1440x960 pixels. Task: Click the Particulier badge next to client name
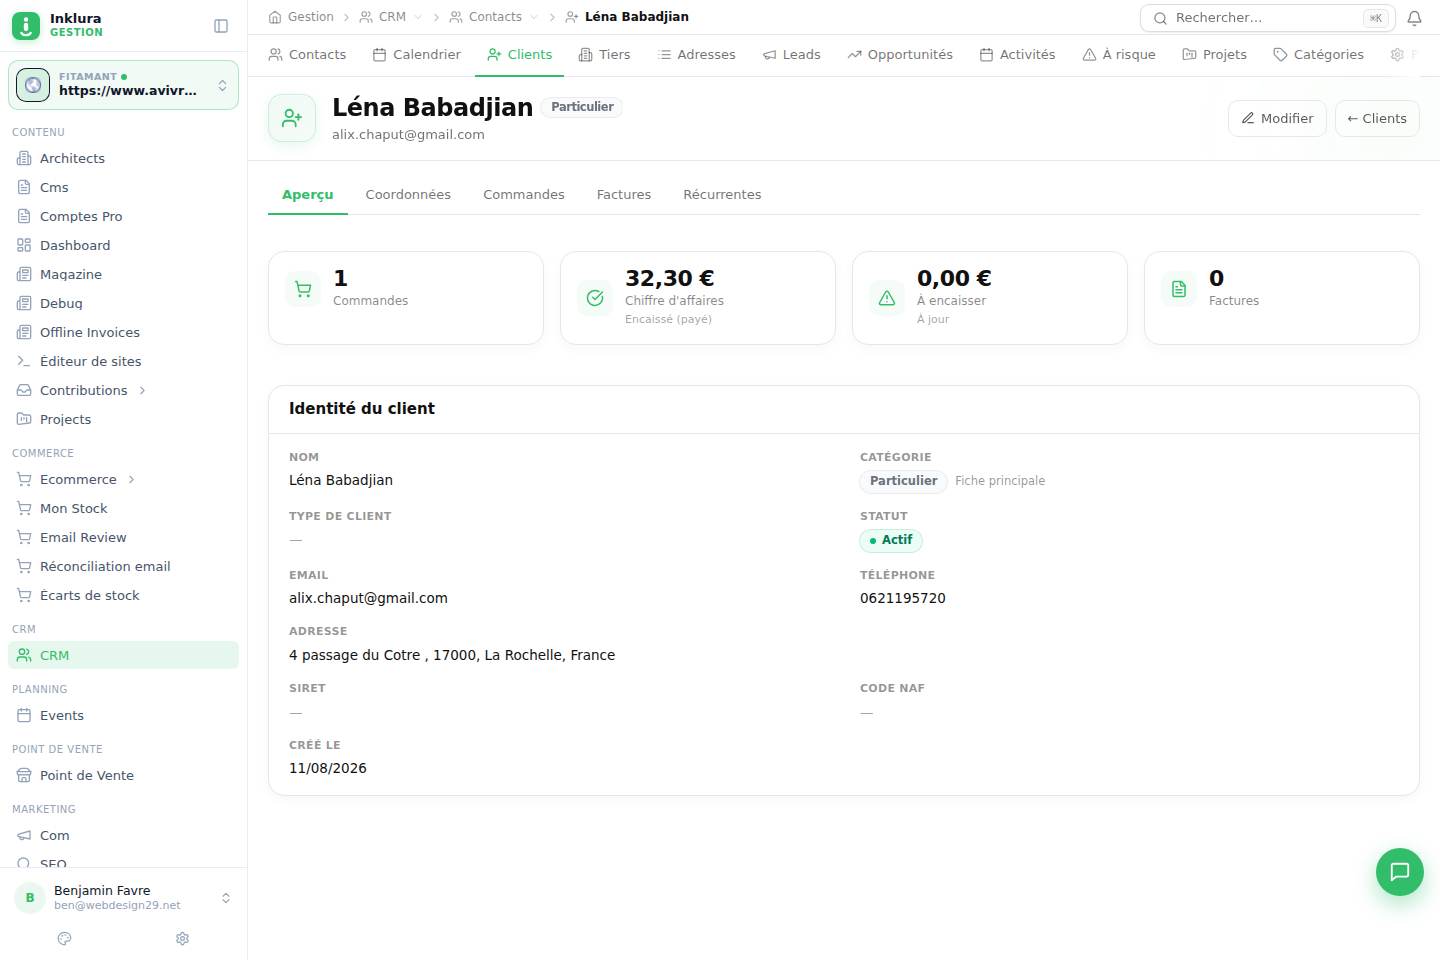(582, 107)
